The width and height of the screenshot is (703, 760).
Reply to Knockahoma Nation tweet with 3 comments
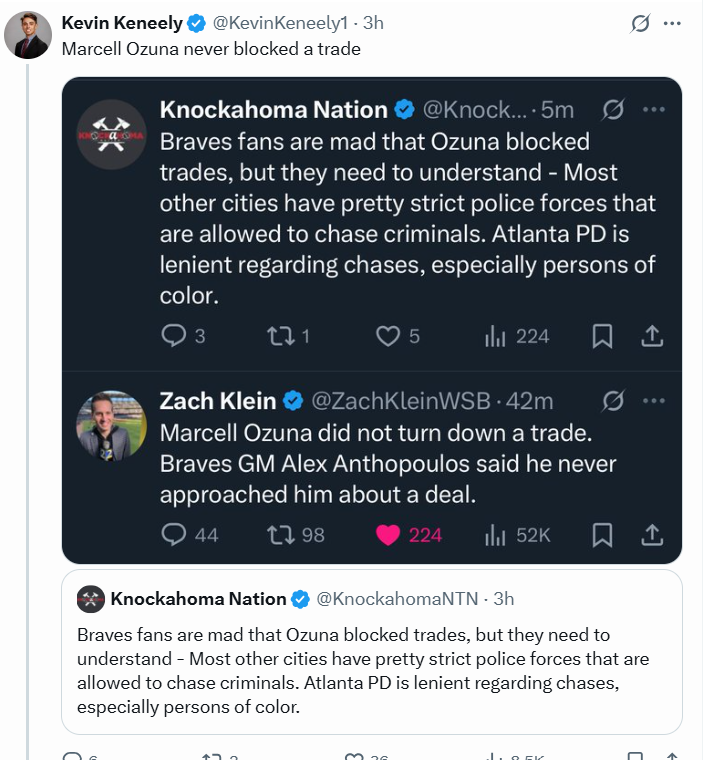click(183, 336)
